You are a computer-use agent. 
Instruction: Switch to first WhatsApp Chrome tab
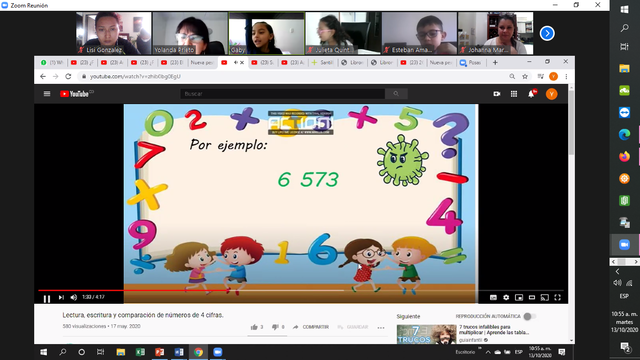pyautogui.click(x=52, y=62)
